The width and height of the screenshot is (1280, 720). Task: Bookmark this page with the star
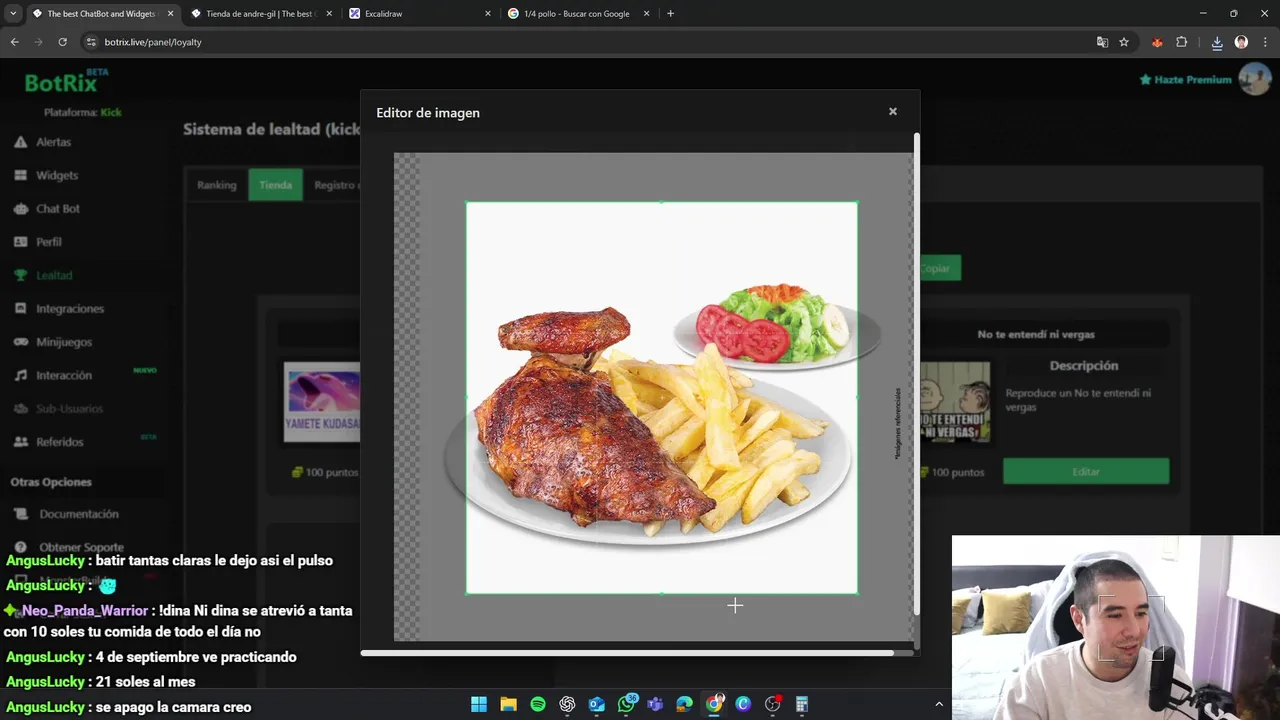[x=1124, y=42]
